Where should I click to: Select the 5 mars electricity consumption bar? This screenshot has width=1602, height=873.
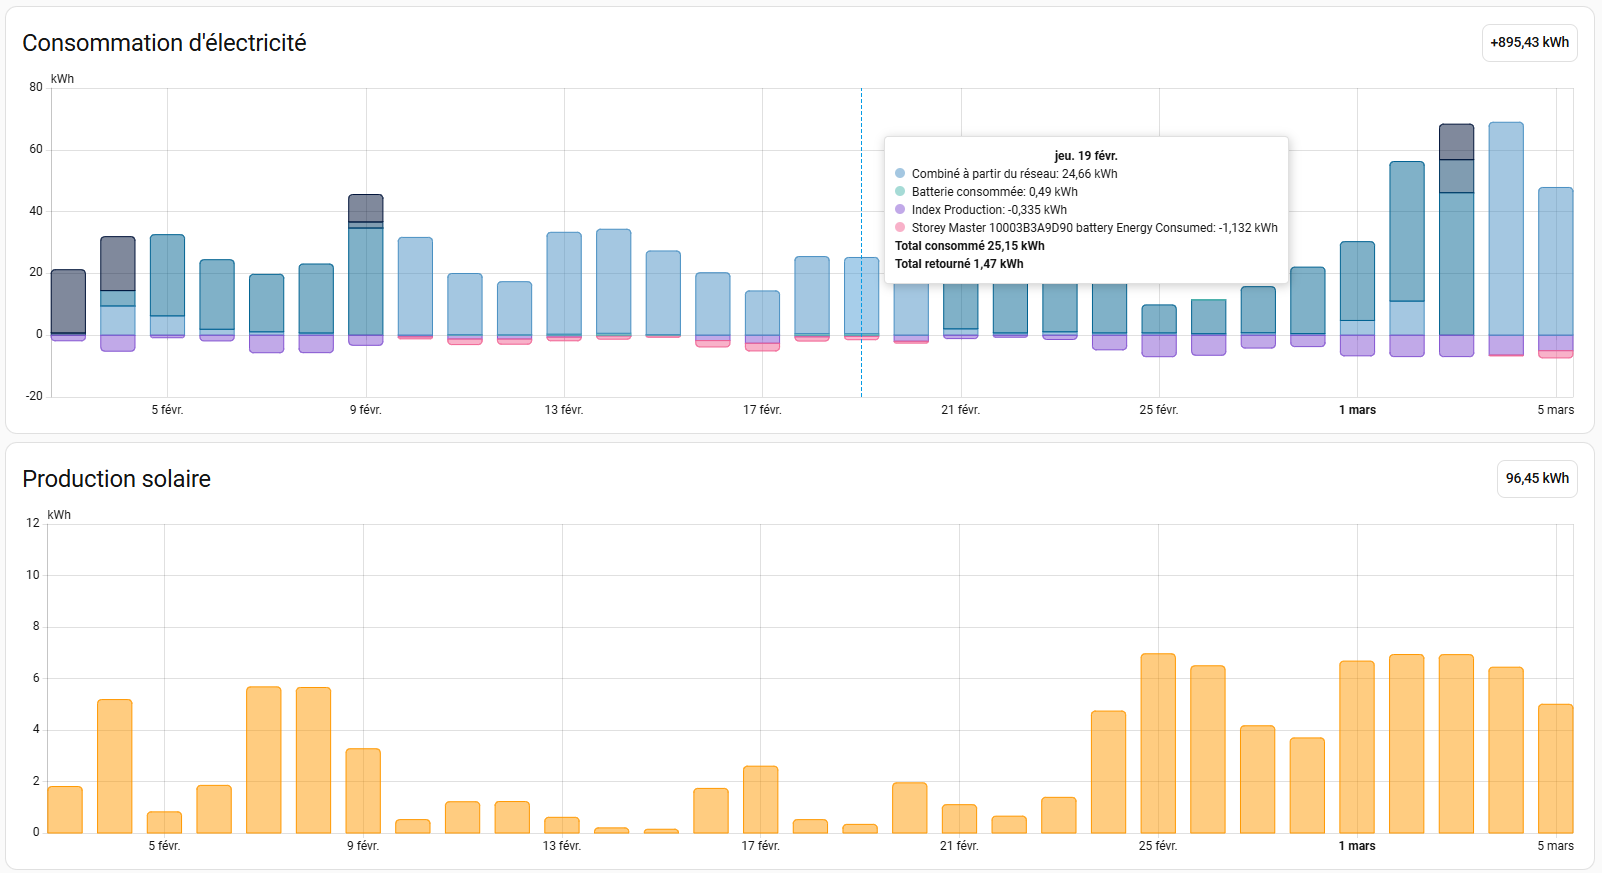click(1555, 262)
